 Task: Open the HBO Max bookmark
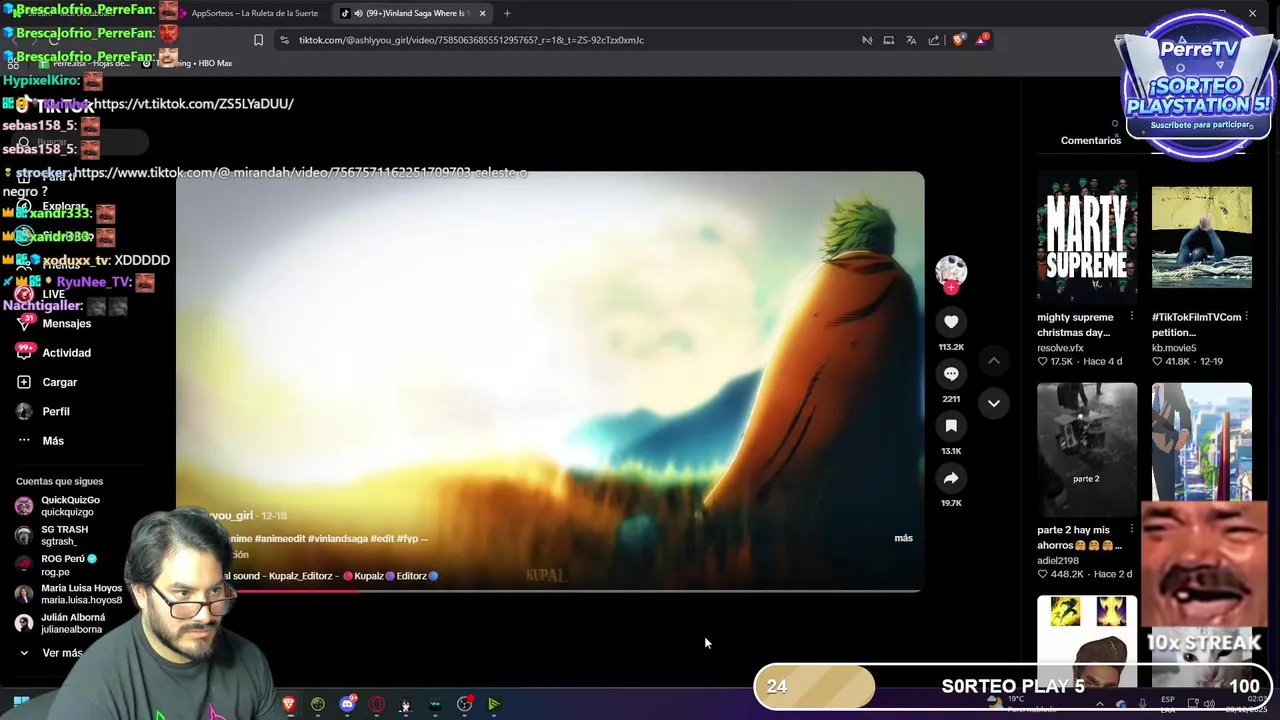click(x=190, y=63)
